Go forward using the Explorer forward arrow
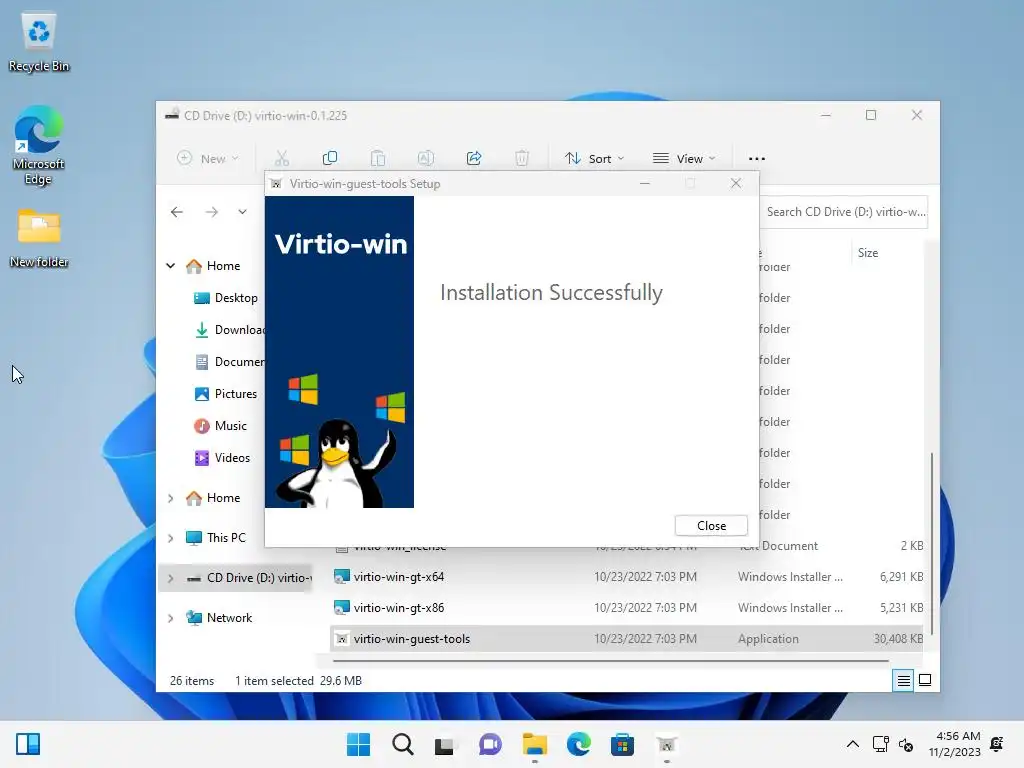Viewport: 1024px width, 768px height. [x=212, y=212]
